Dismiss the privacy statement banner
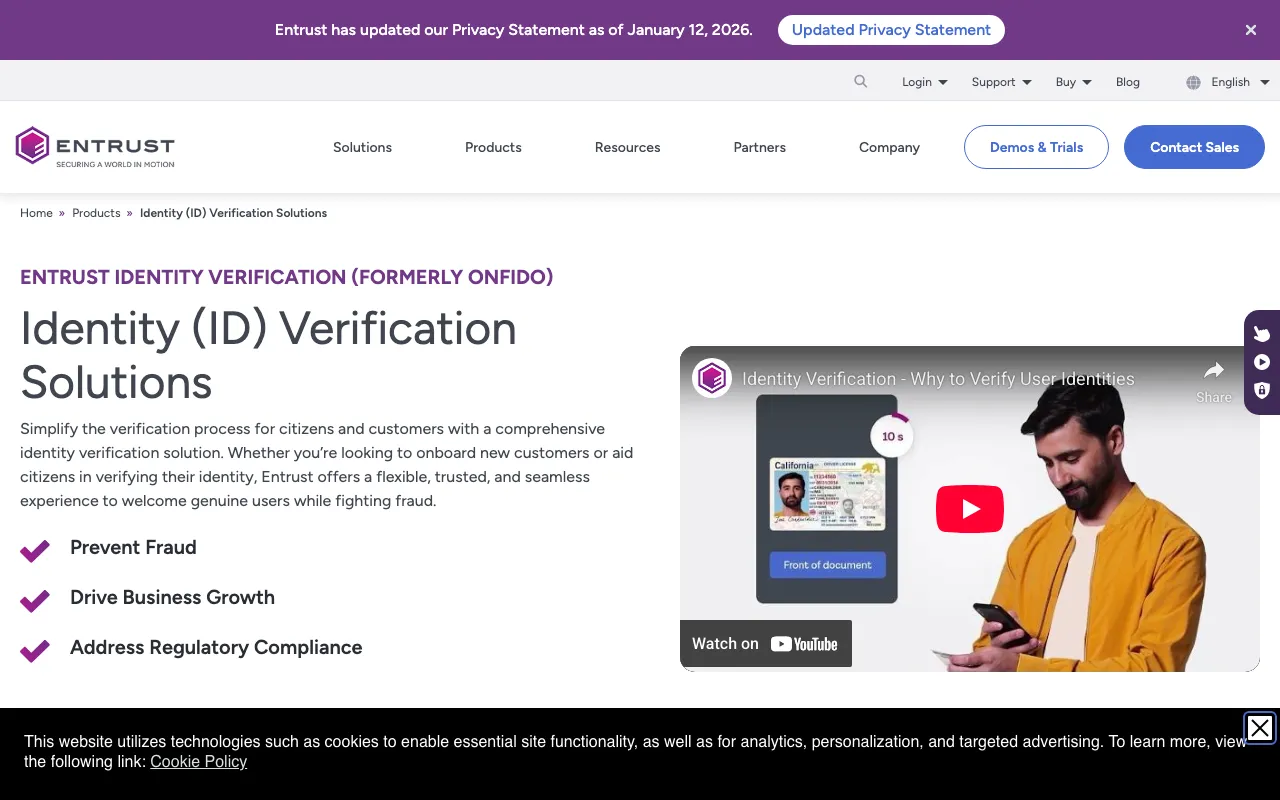Screen dimensions: 1280x800 point(1251,30)
